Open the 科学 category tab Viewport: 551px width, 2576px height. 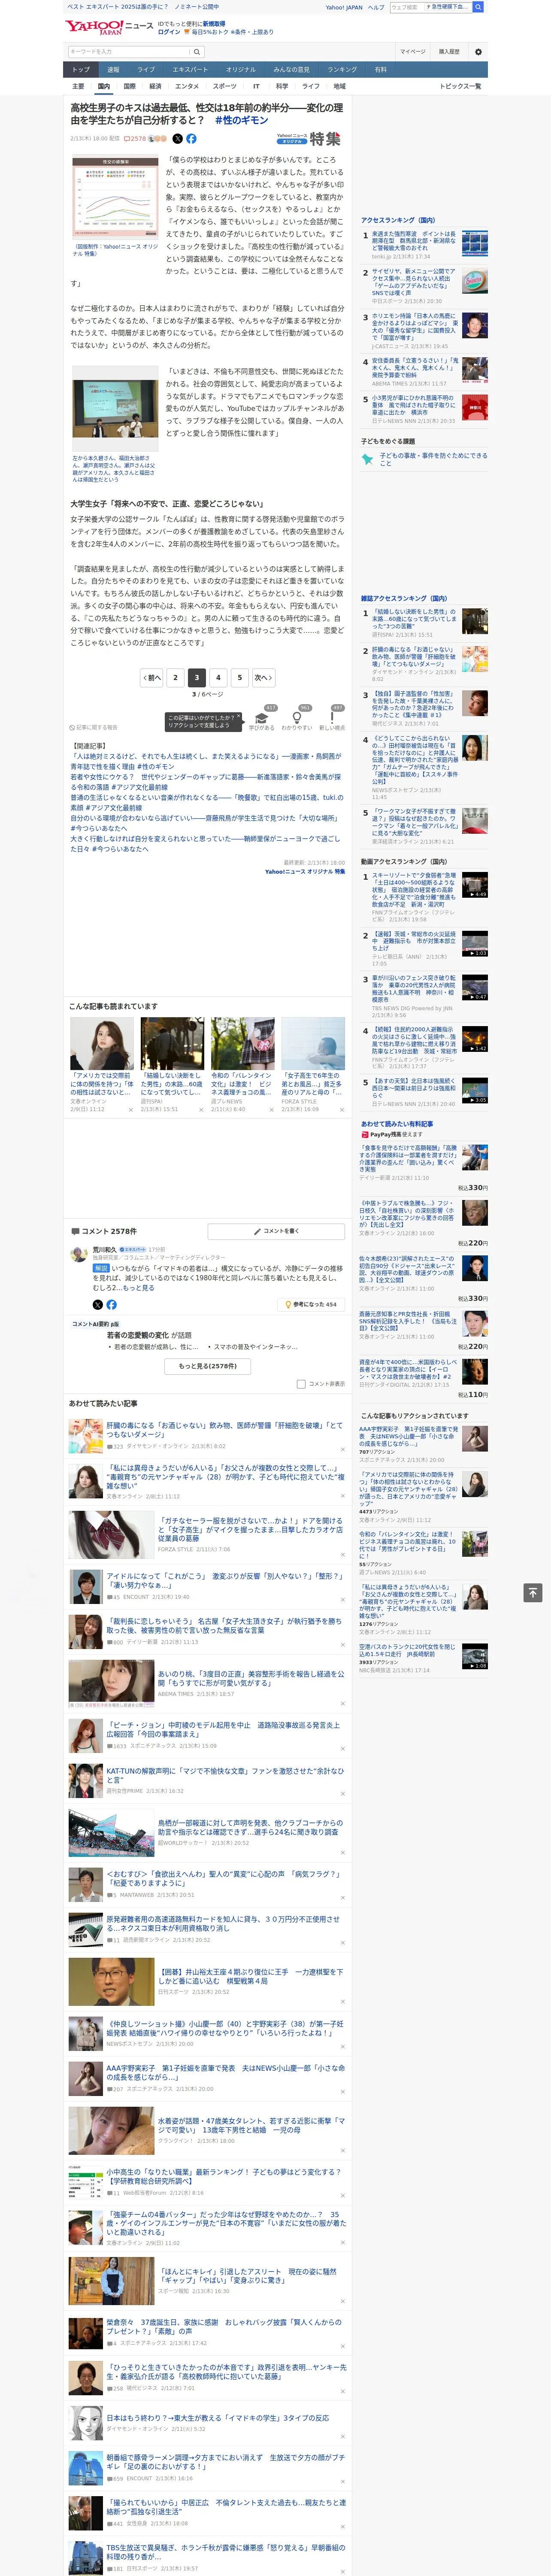point(282,86)
